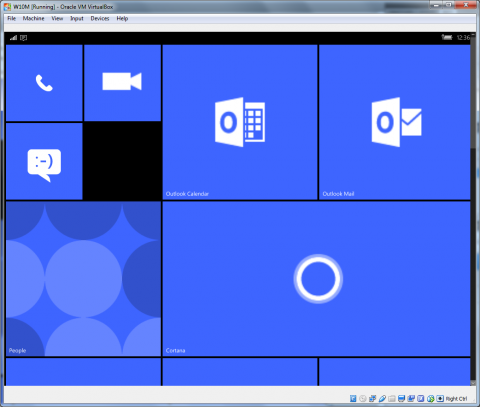
Task: Open the View menu
Action: pos(57,18)
